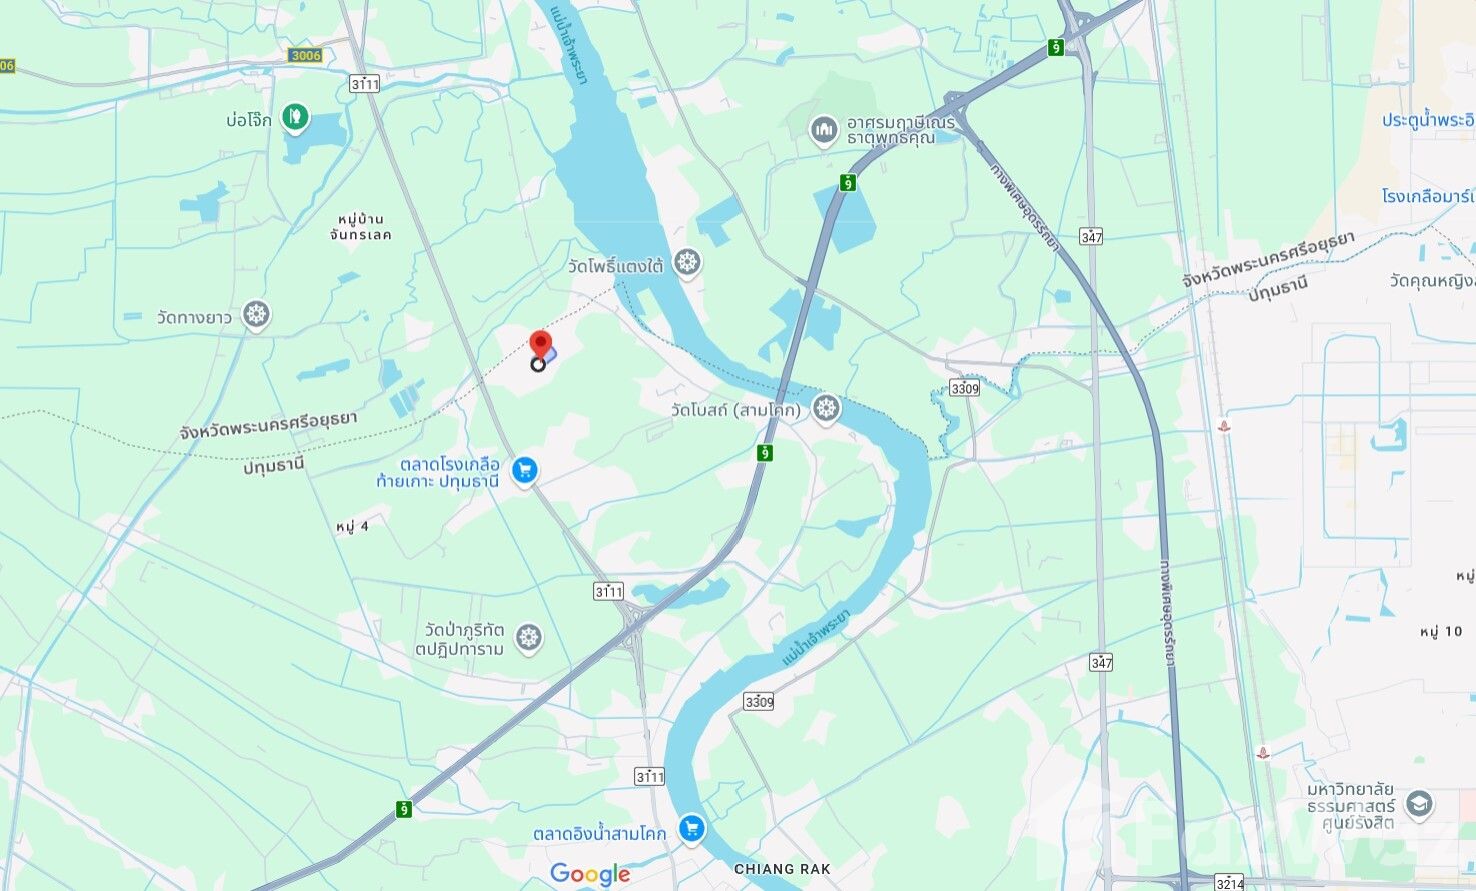Viewport: 1476px width, 891px height.
Task: Select the หมู่บ้านจันทรเลค village label
Action: 360,227
